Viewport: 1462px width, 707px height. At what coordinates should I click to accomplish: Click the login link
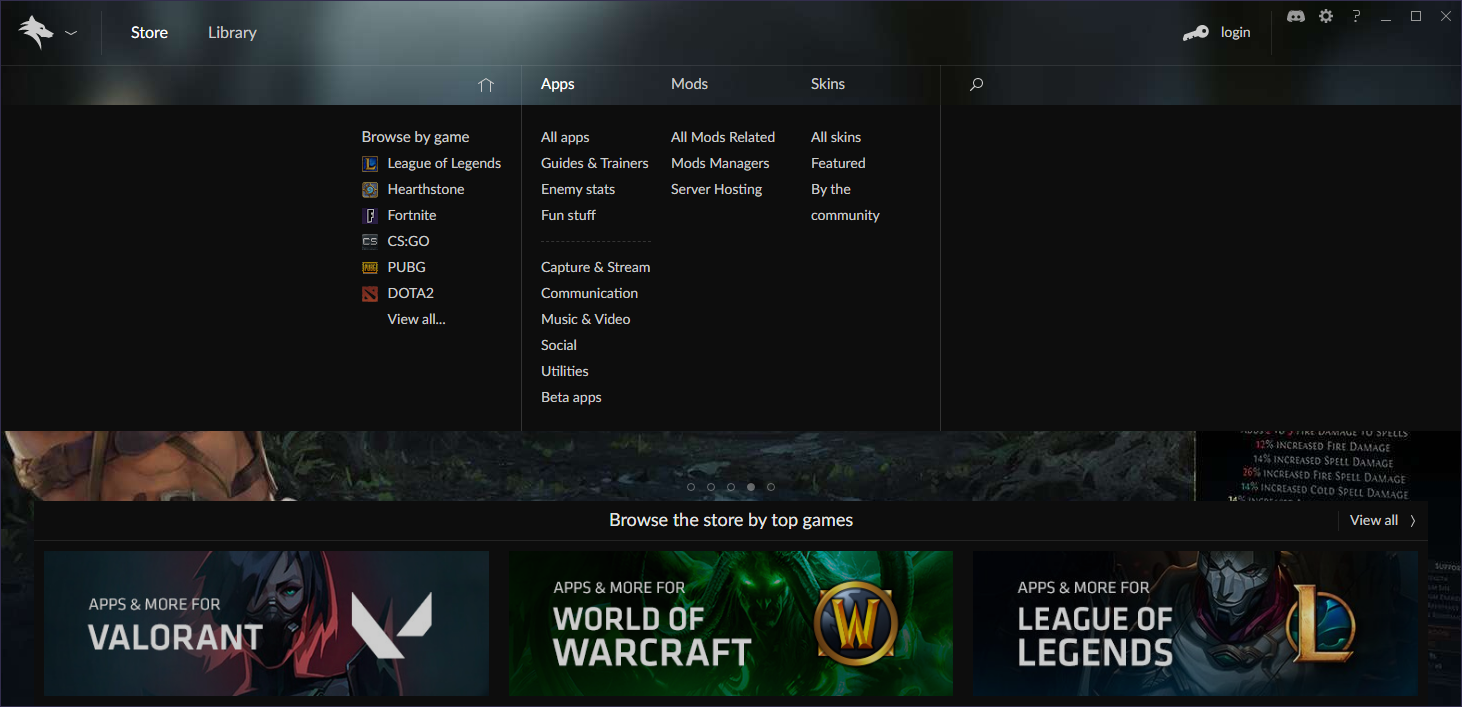[x=1235, y=33]
